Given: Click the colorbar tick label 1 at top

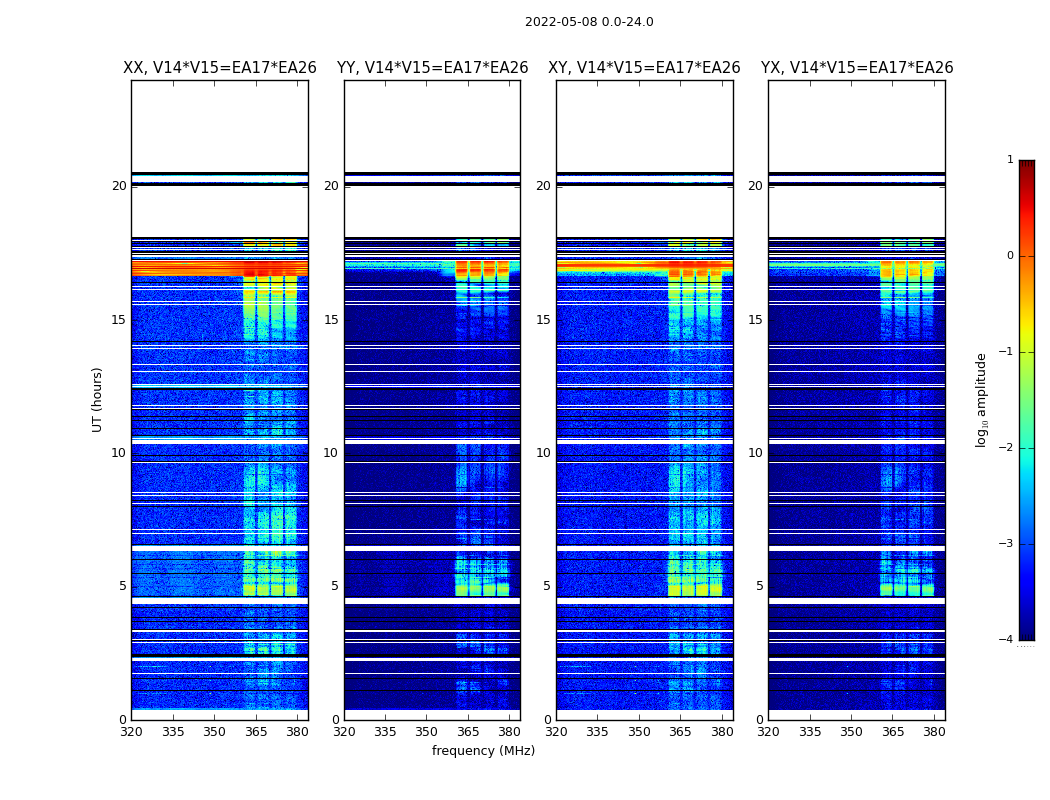Looking at the screenshot, I should tap(1010, 160).
